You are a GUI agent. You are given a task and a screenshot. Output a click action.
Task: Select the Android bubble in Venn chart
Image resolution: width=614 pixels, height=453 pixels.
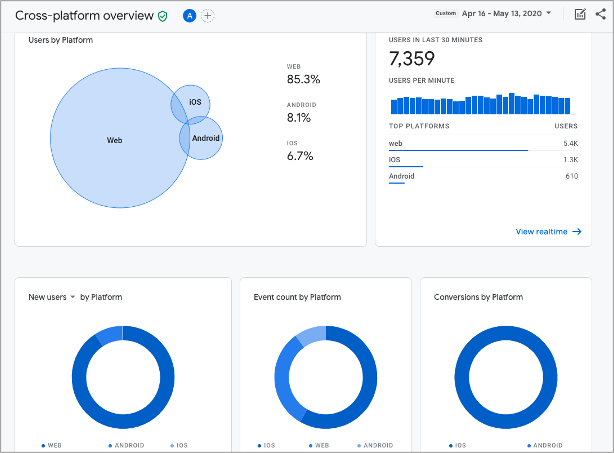pos(206,138)
